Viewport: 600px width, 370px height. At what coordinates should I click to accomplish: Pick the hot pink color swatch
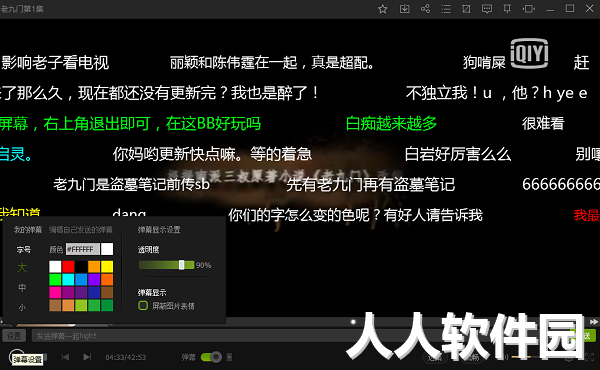(x=55, y=293)
